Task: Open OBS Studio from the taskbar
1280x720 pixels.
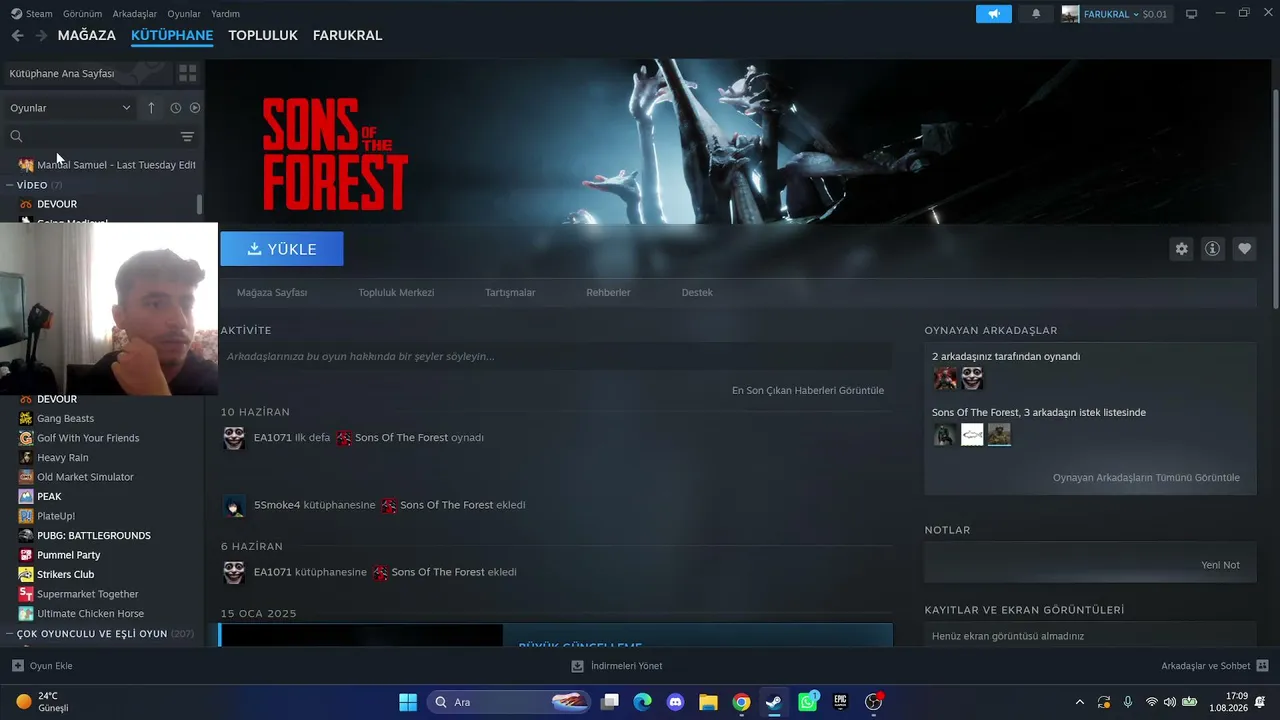Action: 874,702
